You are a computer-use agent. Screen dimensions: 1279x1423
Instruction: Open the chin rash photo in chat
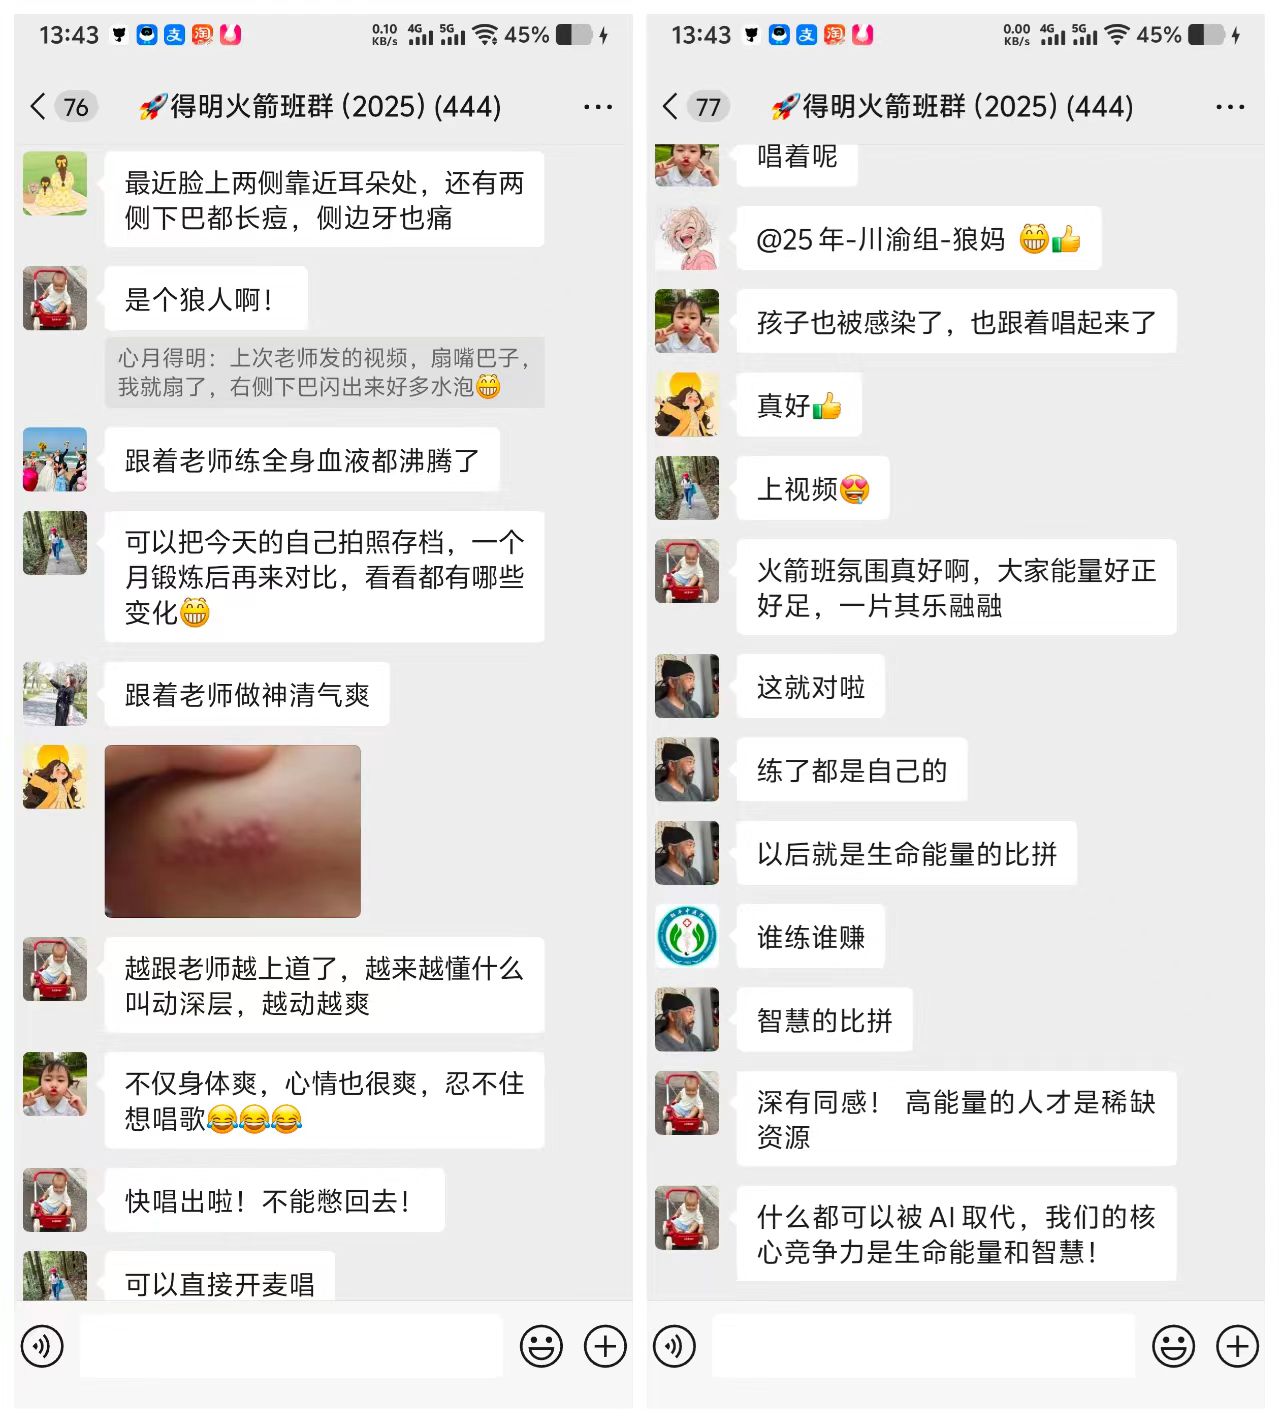[x=233, y=831]
